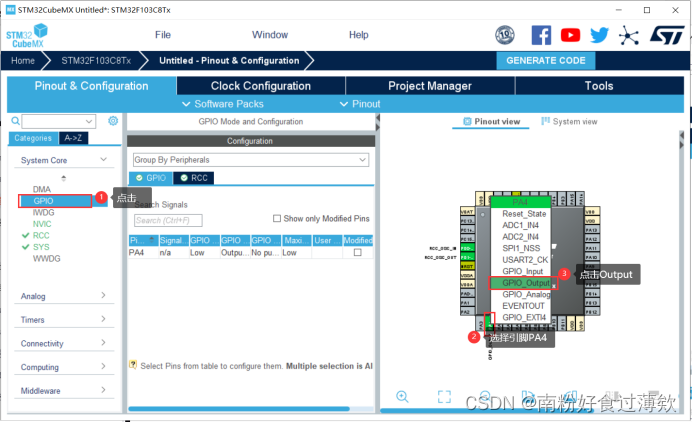
Task: Switch to System view
Action: 569,121
